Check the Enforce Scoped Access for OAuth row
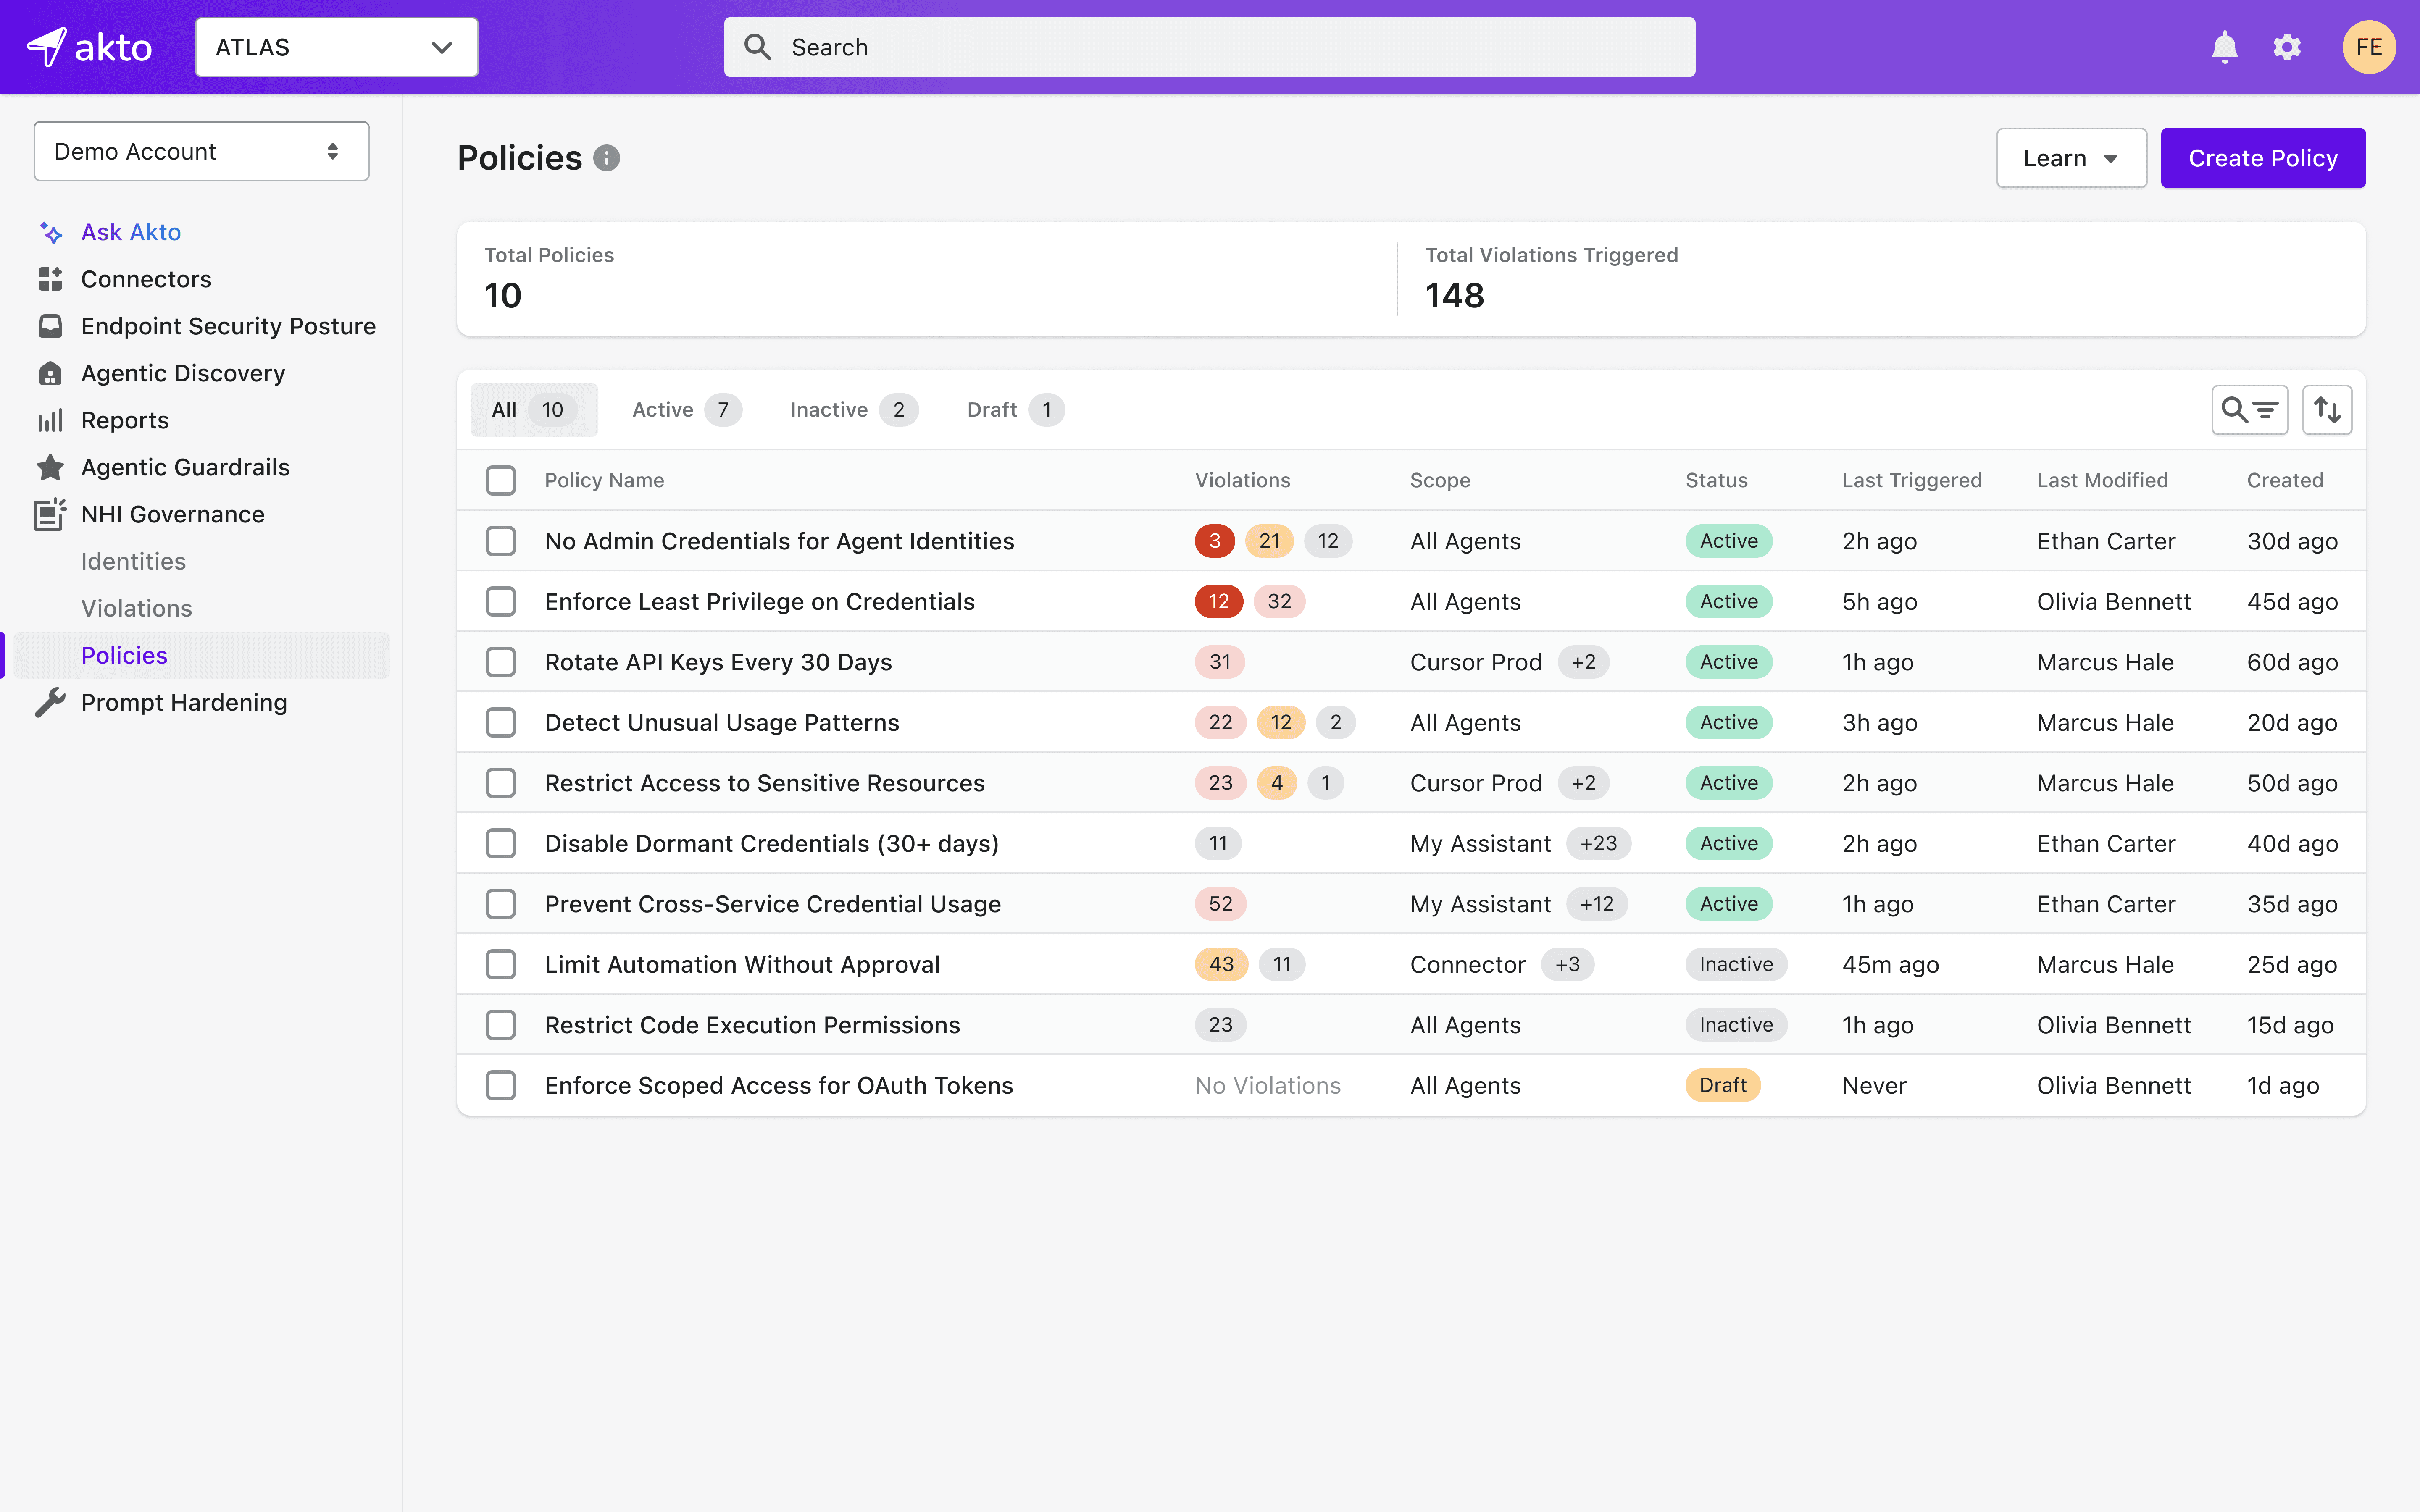The height and width of the screenshot is (1512, 2420). coord(501,1085)
